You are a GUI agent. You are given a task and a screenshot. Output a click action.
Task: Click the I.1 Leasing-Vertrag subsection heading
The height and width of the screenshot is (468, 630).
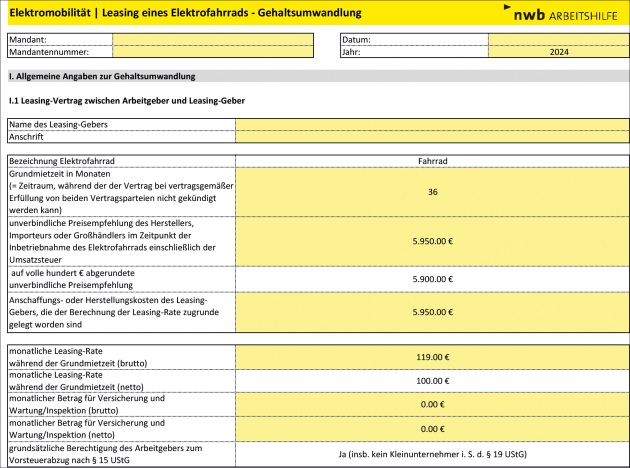tap(126, 100)
